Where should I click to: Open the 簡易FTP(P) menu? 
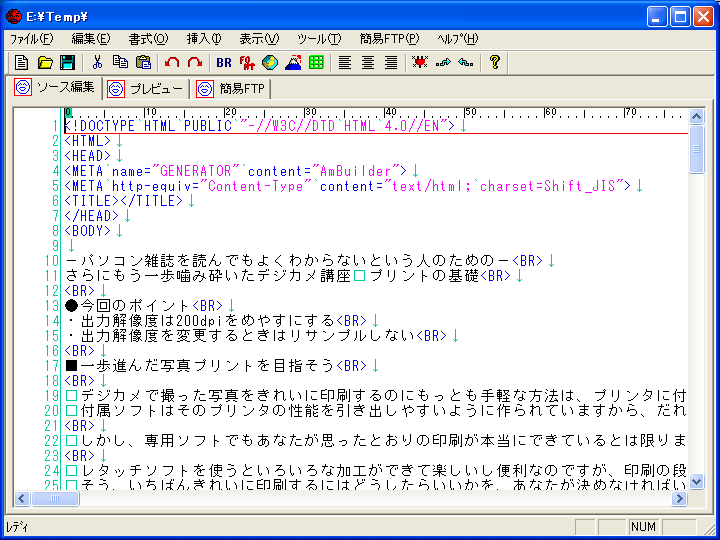(x=389, y=39)
